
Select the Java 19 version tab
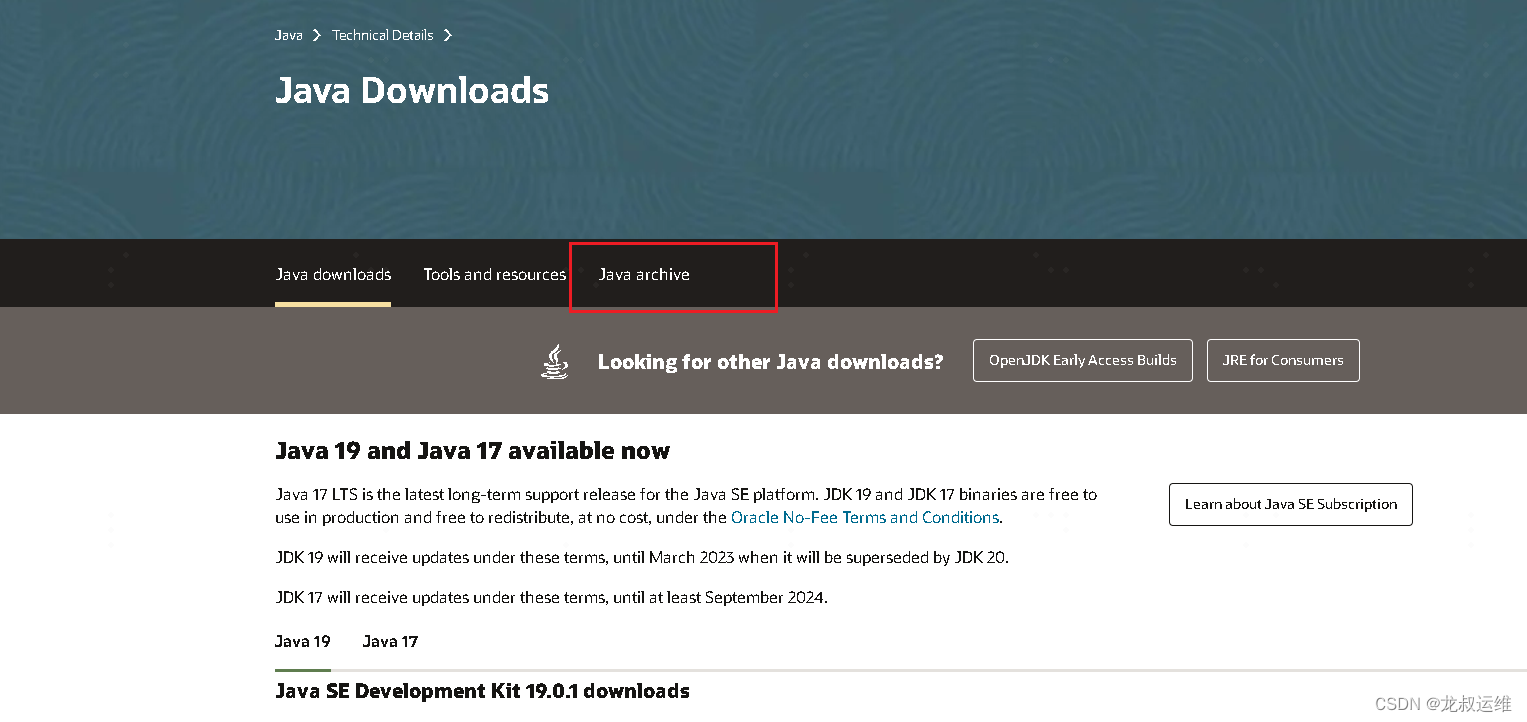302,641
